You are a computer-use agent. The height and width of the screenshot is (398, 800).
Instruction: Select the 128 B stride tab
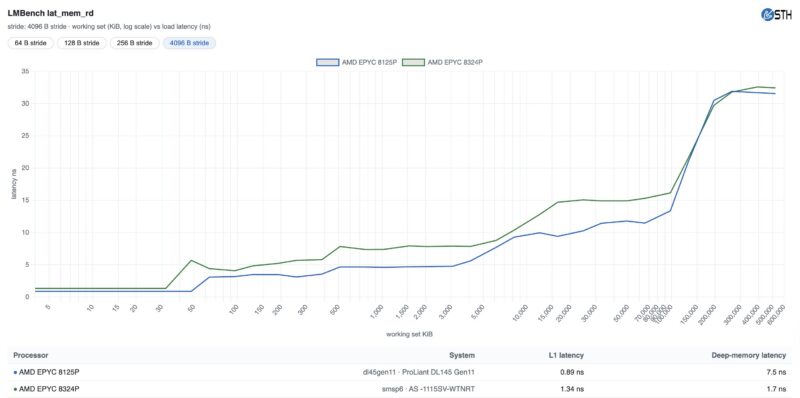pos(82,43)
